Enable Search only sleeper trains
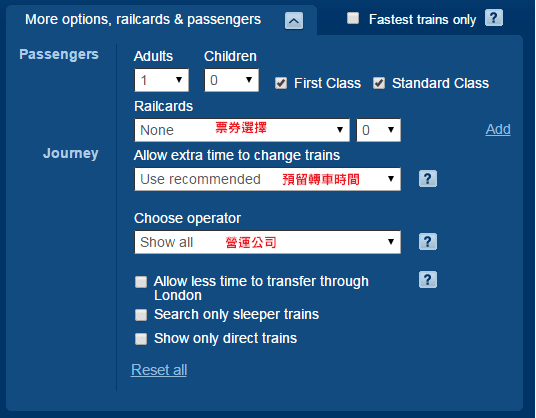This screenshot has width=536, height=418. point(141,315)
